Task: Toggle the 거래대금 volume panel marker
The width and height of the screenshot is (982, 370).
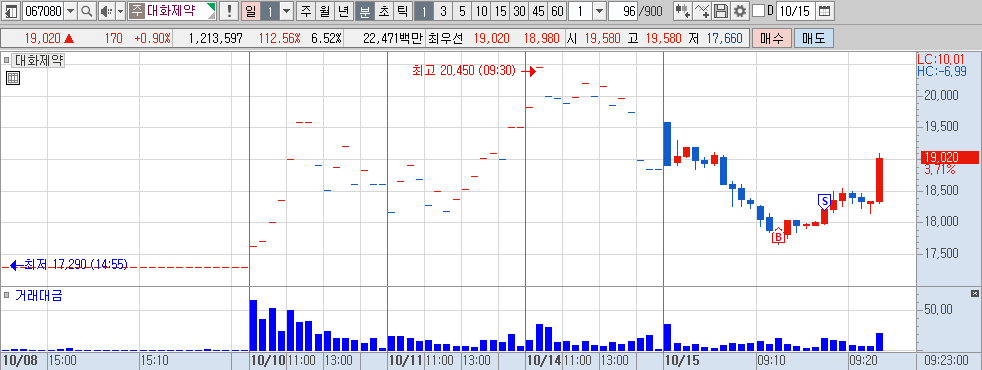Action: click(6, 295)
